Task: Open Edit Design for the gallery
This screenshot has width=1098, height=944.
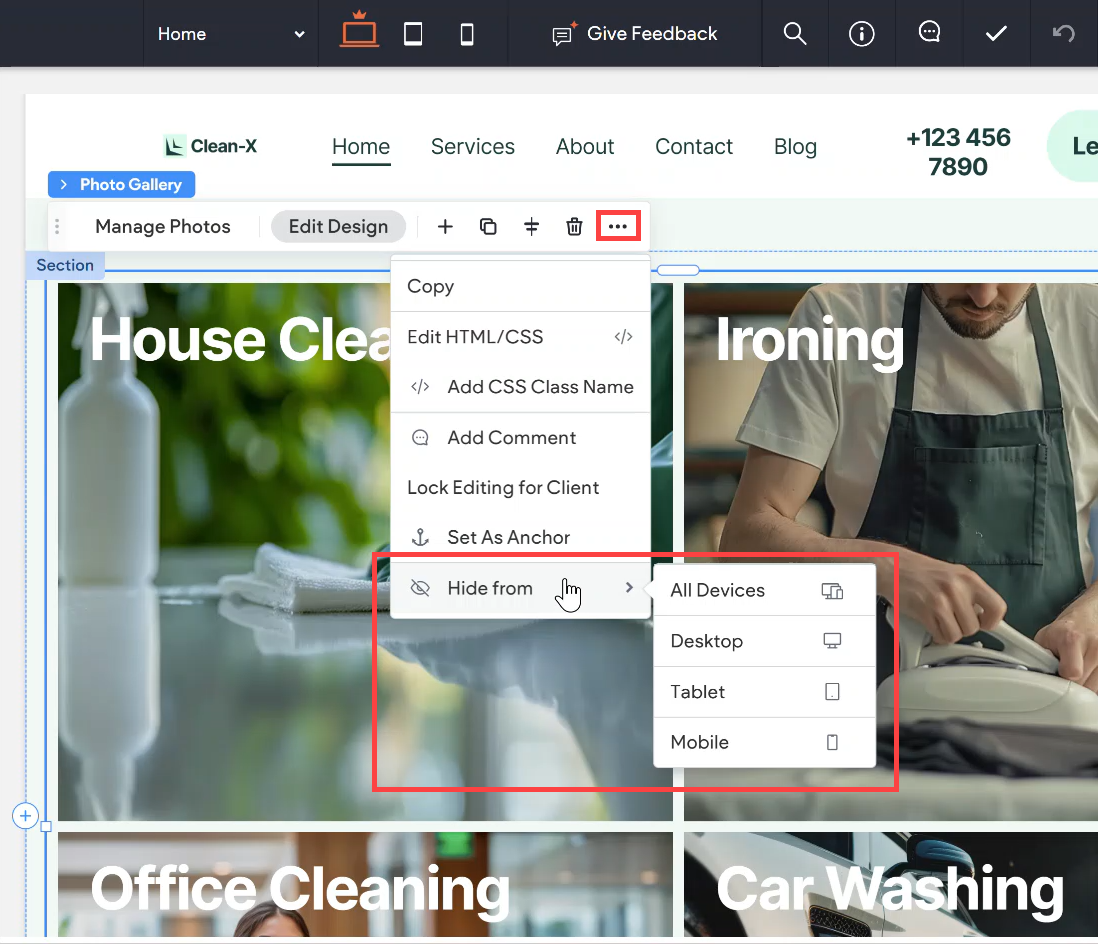Action: click(x=338, y=226)
